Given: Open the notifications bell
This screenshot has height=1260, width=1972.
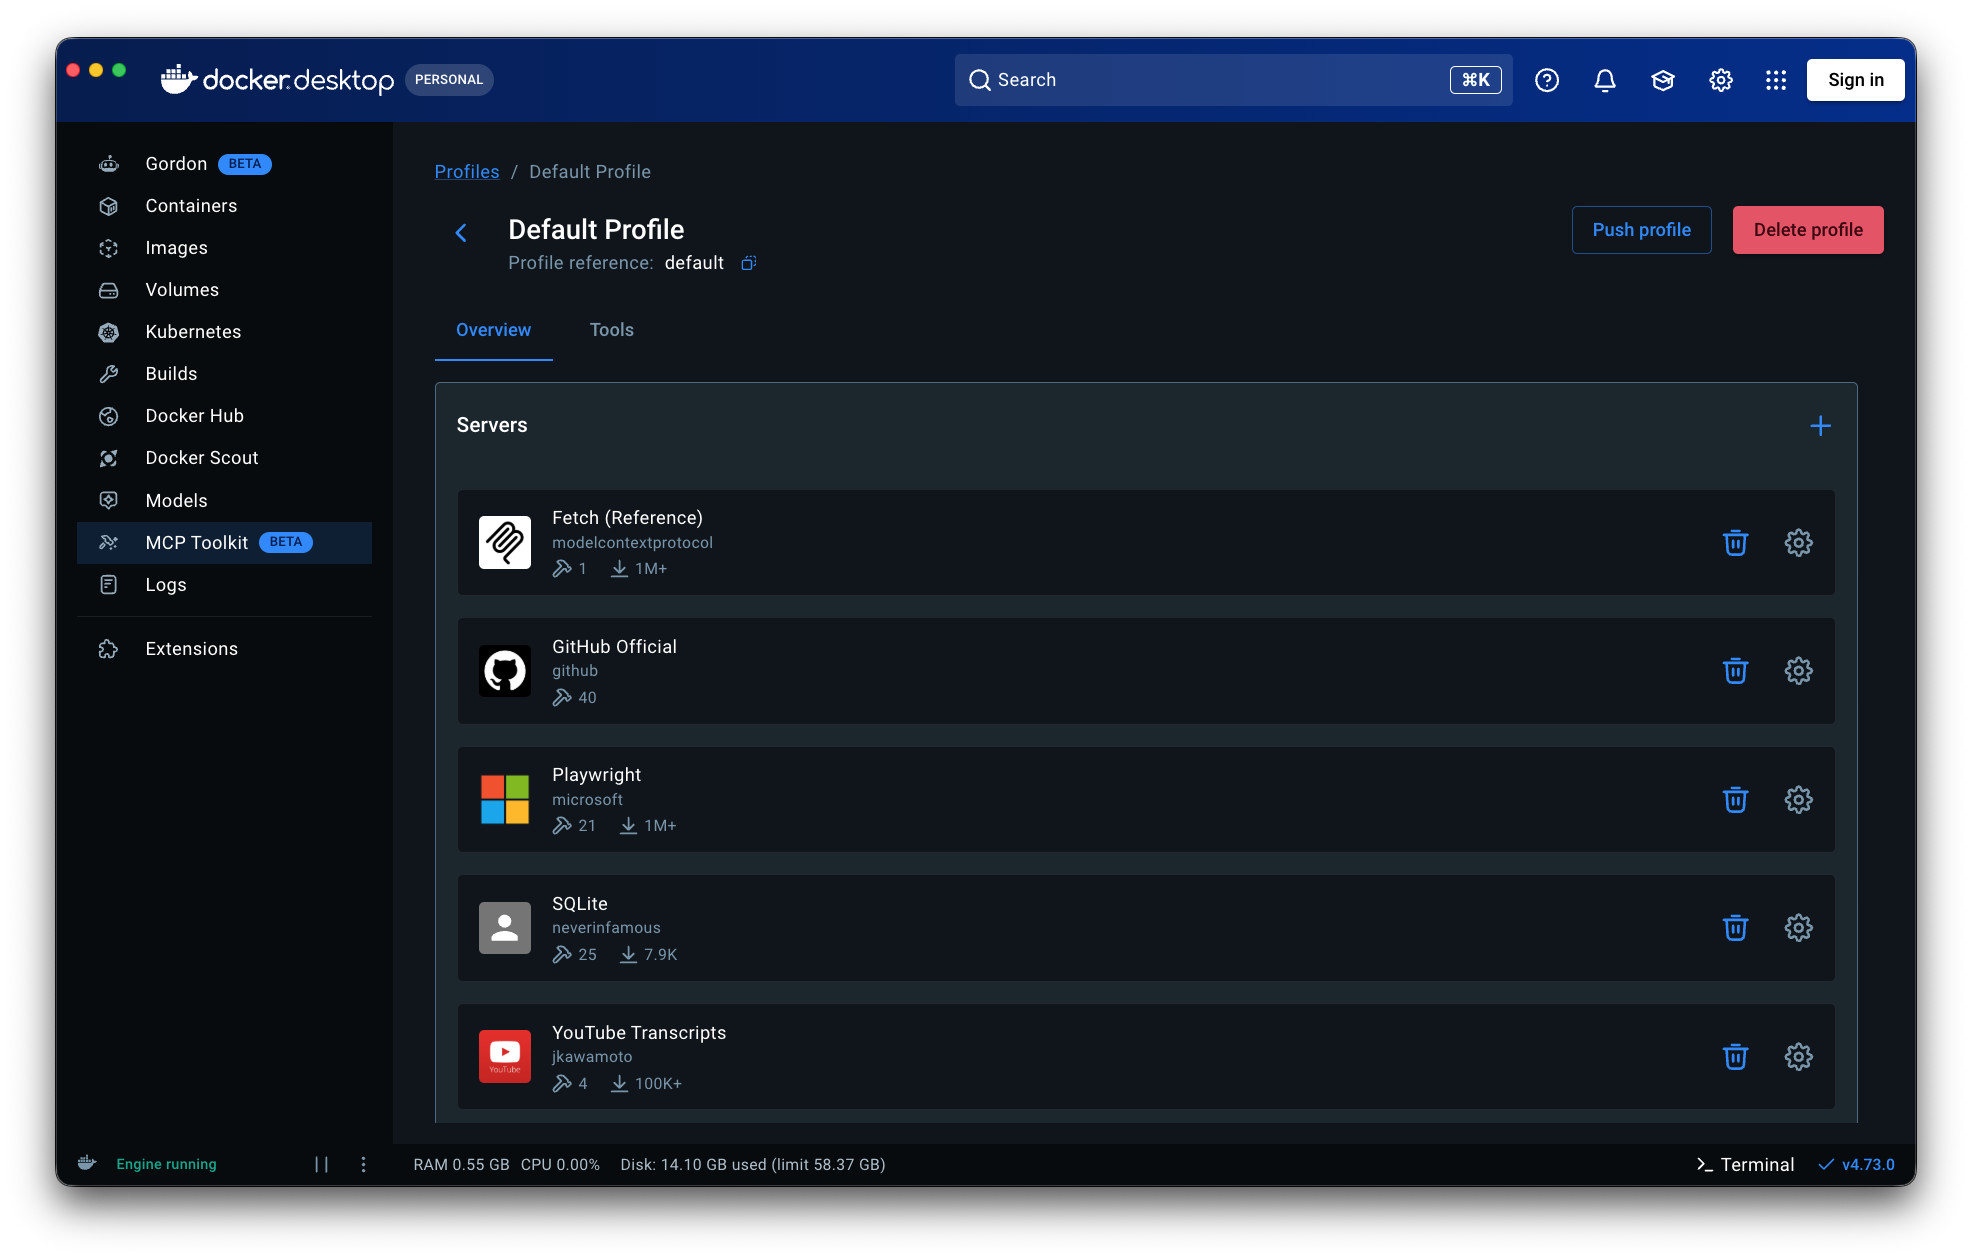Looking at the screenshot, I should tap(1604, 80).
